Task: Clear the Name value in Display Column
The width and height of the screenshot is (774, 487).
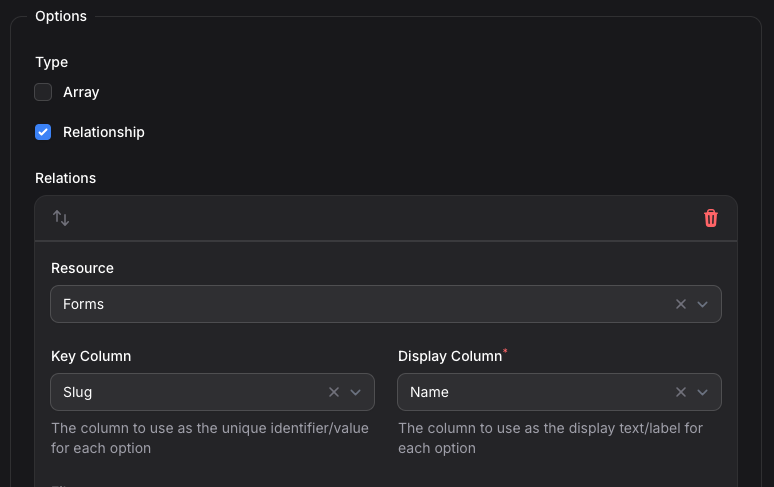Action: point(681,392)
